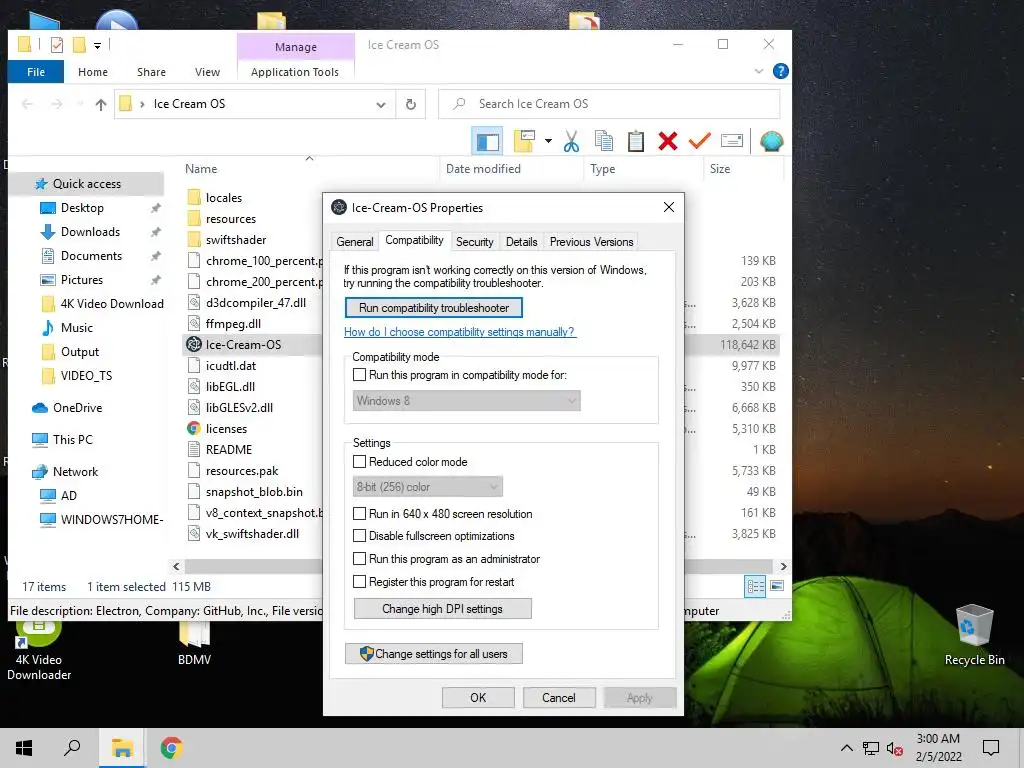The width and height of the screenshot is (1024, 768).
Task: Click the Back navigation arrow
Action: click(27, 104)
